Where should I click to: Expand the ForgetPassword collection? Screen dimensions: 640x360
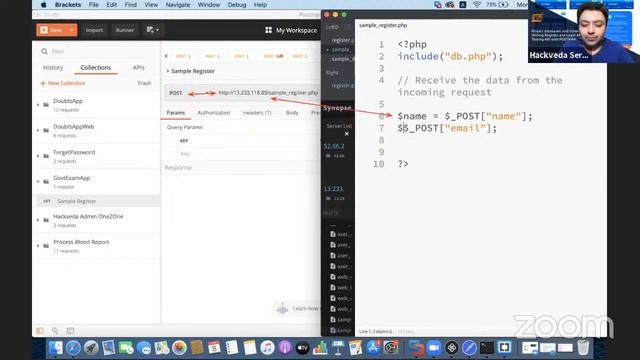(x=38, y=156)
